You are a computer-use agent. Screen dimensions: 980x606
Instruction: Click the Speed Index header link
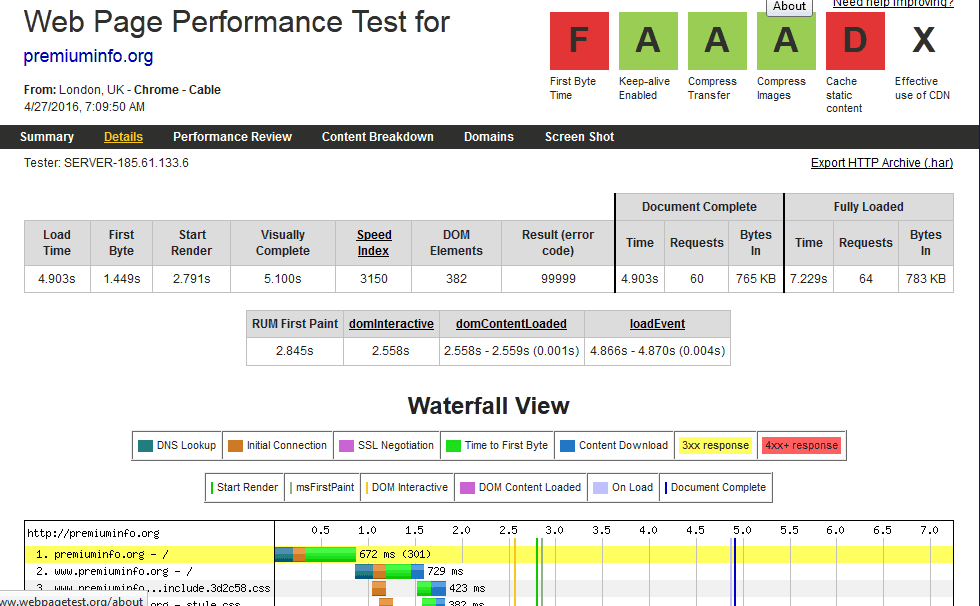click(x=374, y=243)
